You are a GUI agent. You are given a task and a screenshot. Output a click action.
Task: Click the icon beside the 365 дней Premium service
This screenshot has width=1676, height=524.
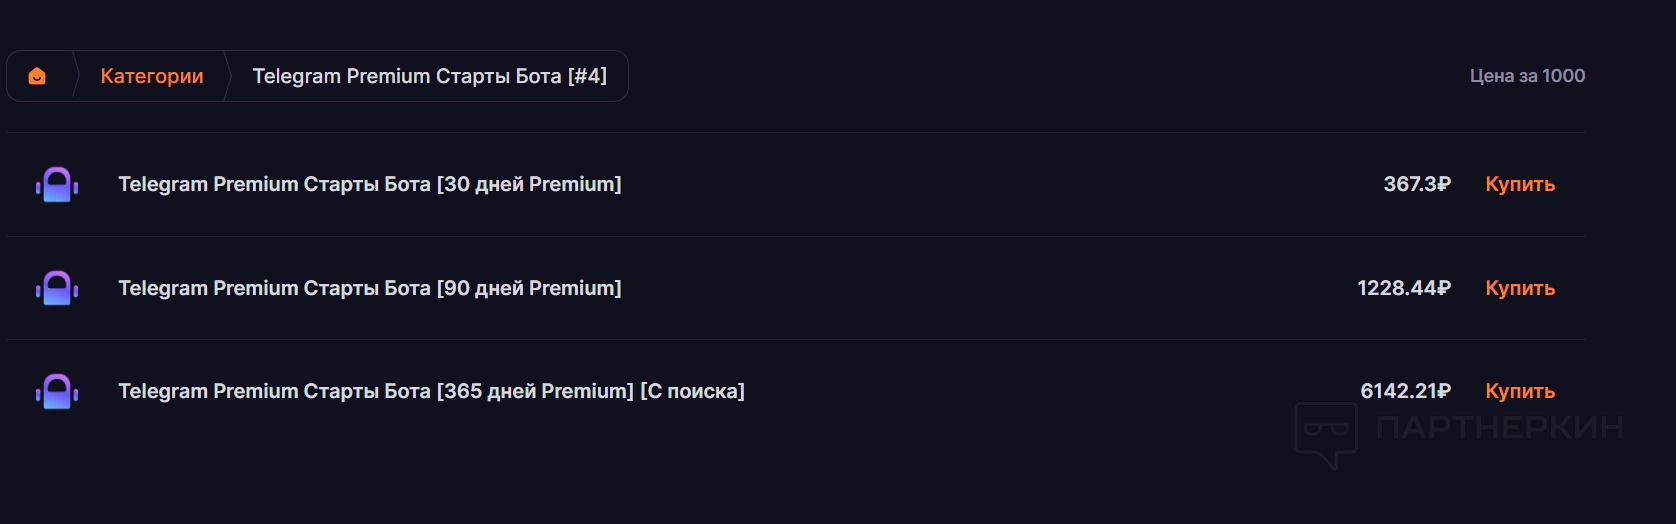[57, 392]
